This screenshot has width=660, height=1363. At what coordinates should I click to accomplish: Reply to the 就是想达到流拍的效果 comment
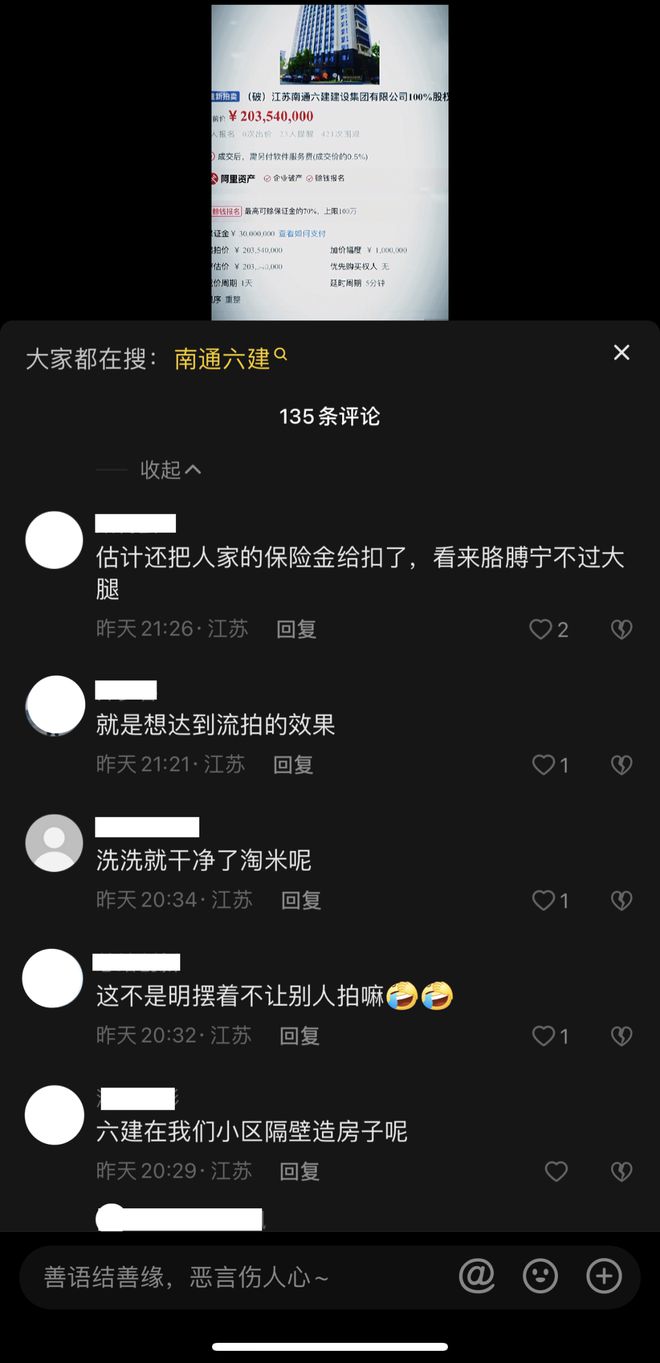point(294,764)
